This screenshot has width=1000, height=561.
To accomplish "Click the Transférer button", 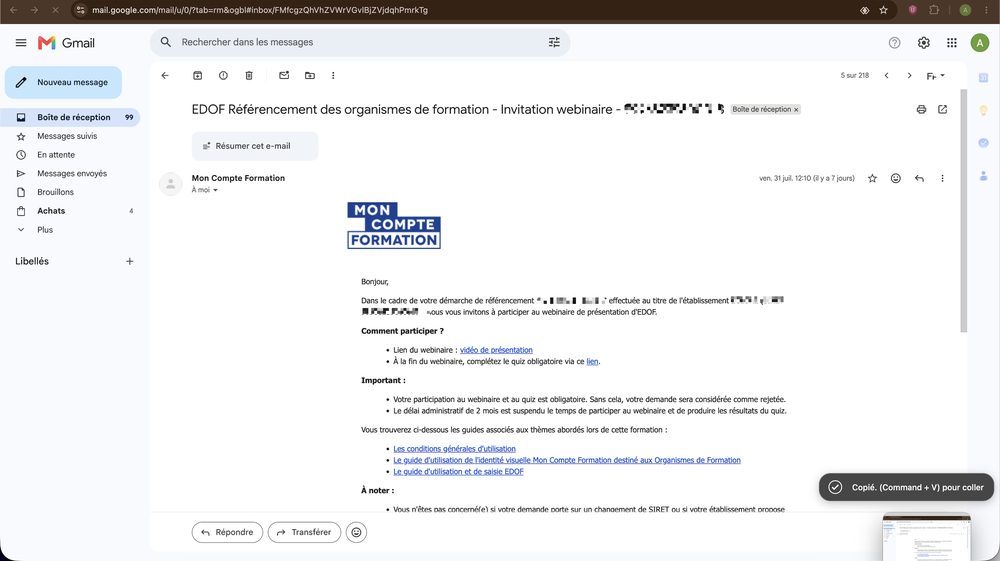I will tap(304, 532).
